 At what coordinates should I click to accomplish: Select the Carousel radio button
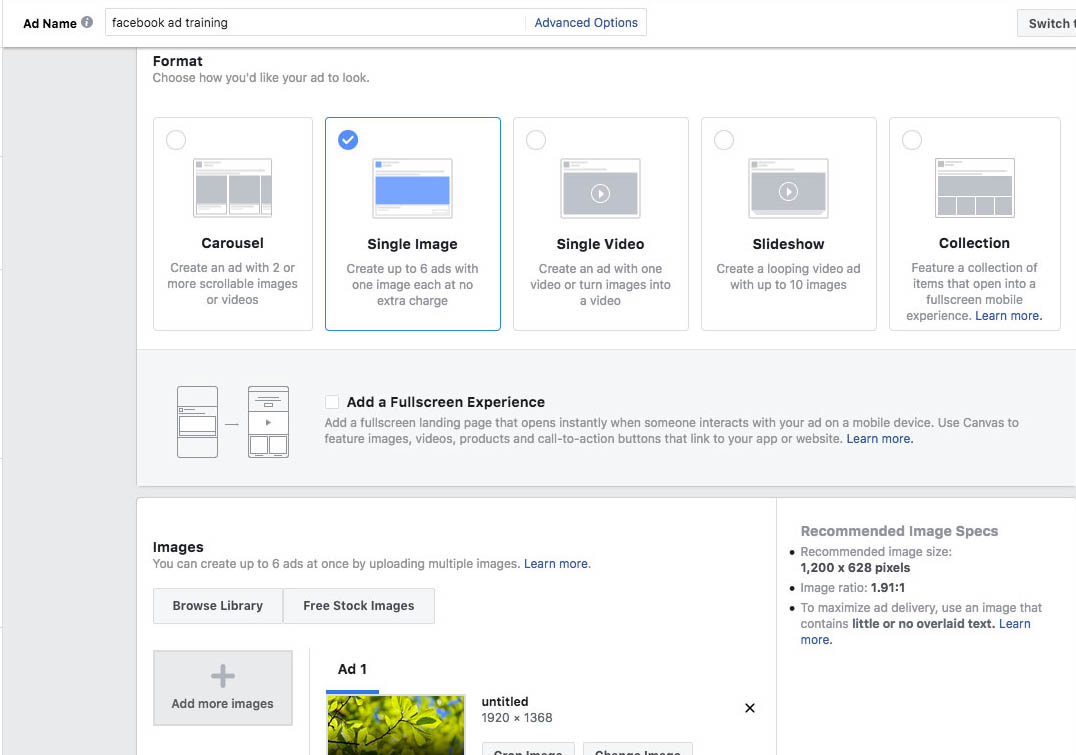click(176, 140)
